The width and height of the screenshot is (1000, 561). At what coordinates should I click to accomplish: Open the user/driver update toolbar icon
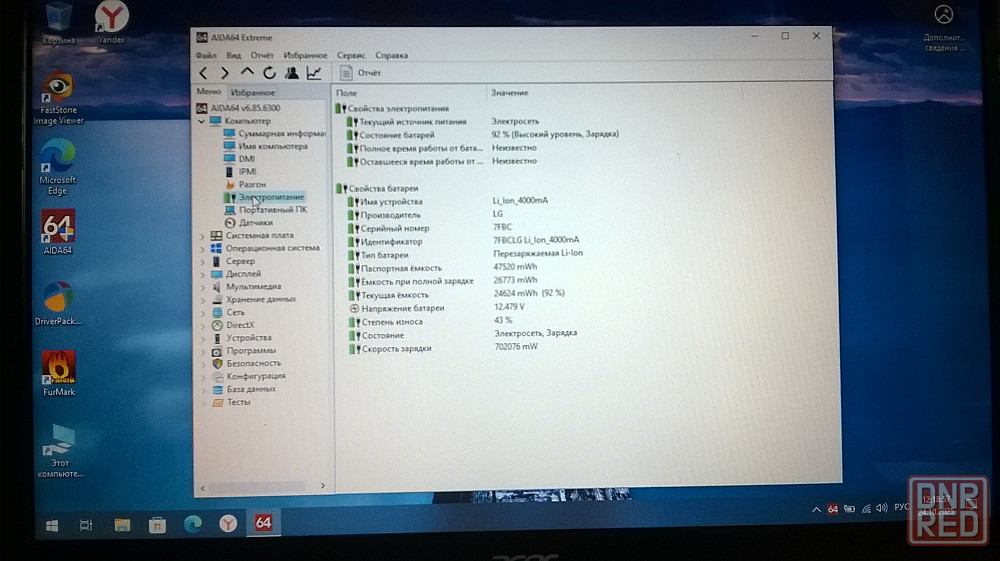coord(291,73)
